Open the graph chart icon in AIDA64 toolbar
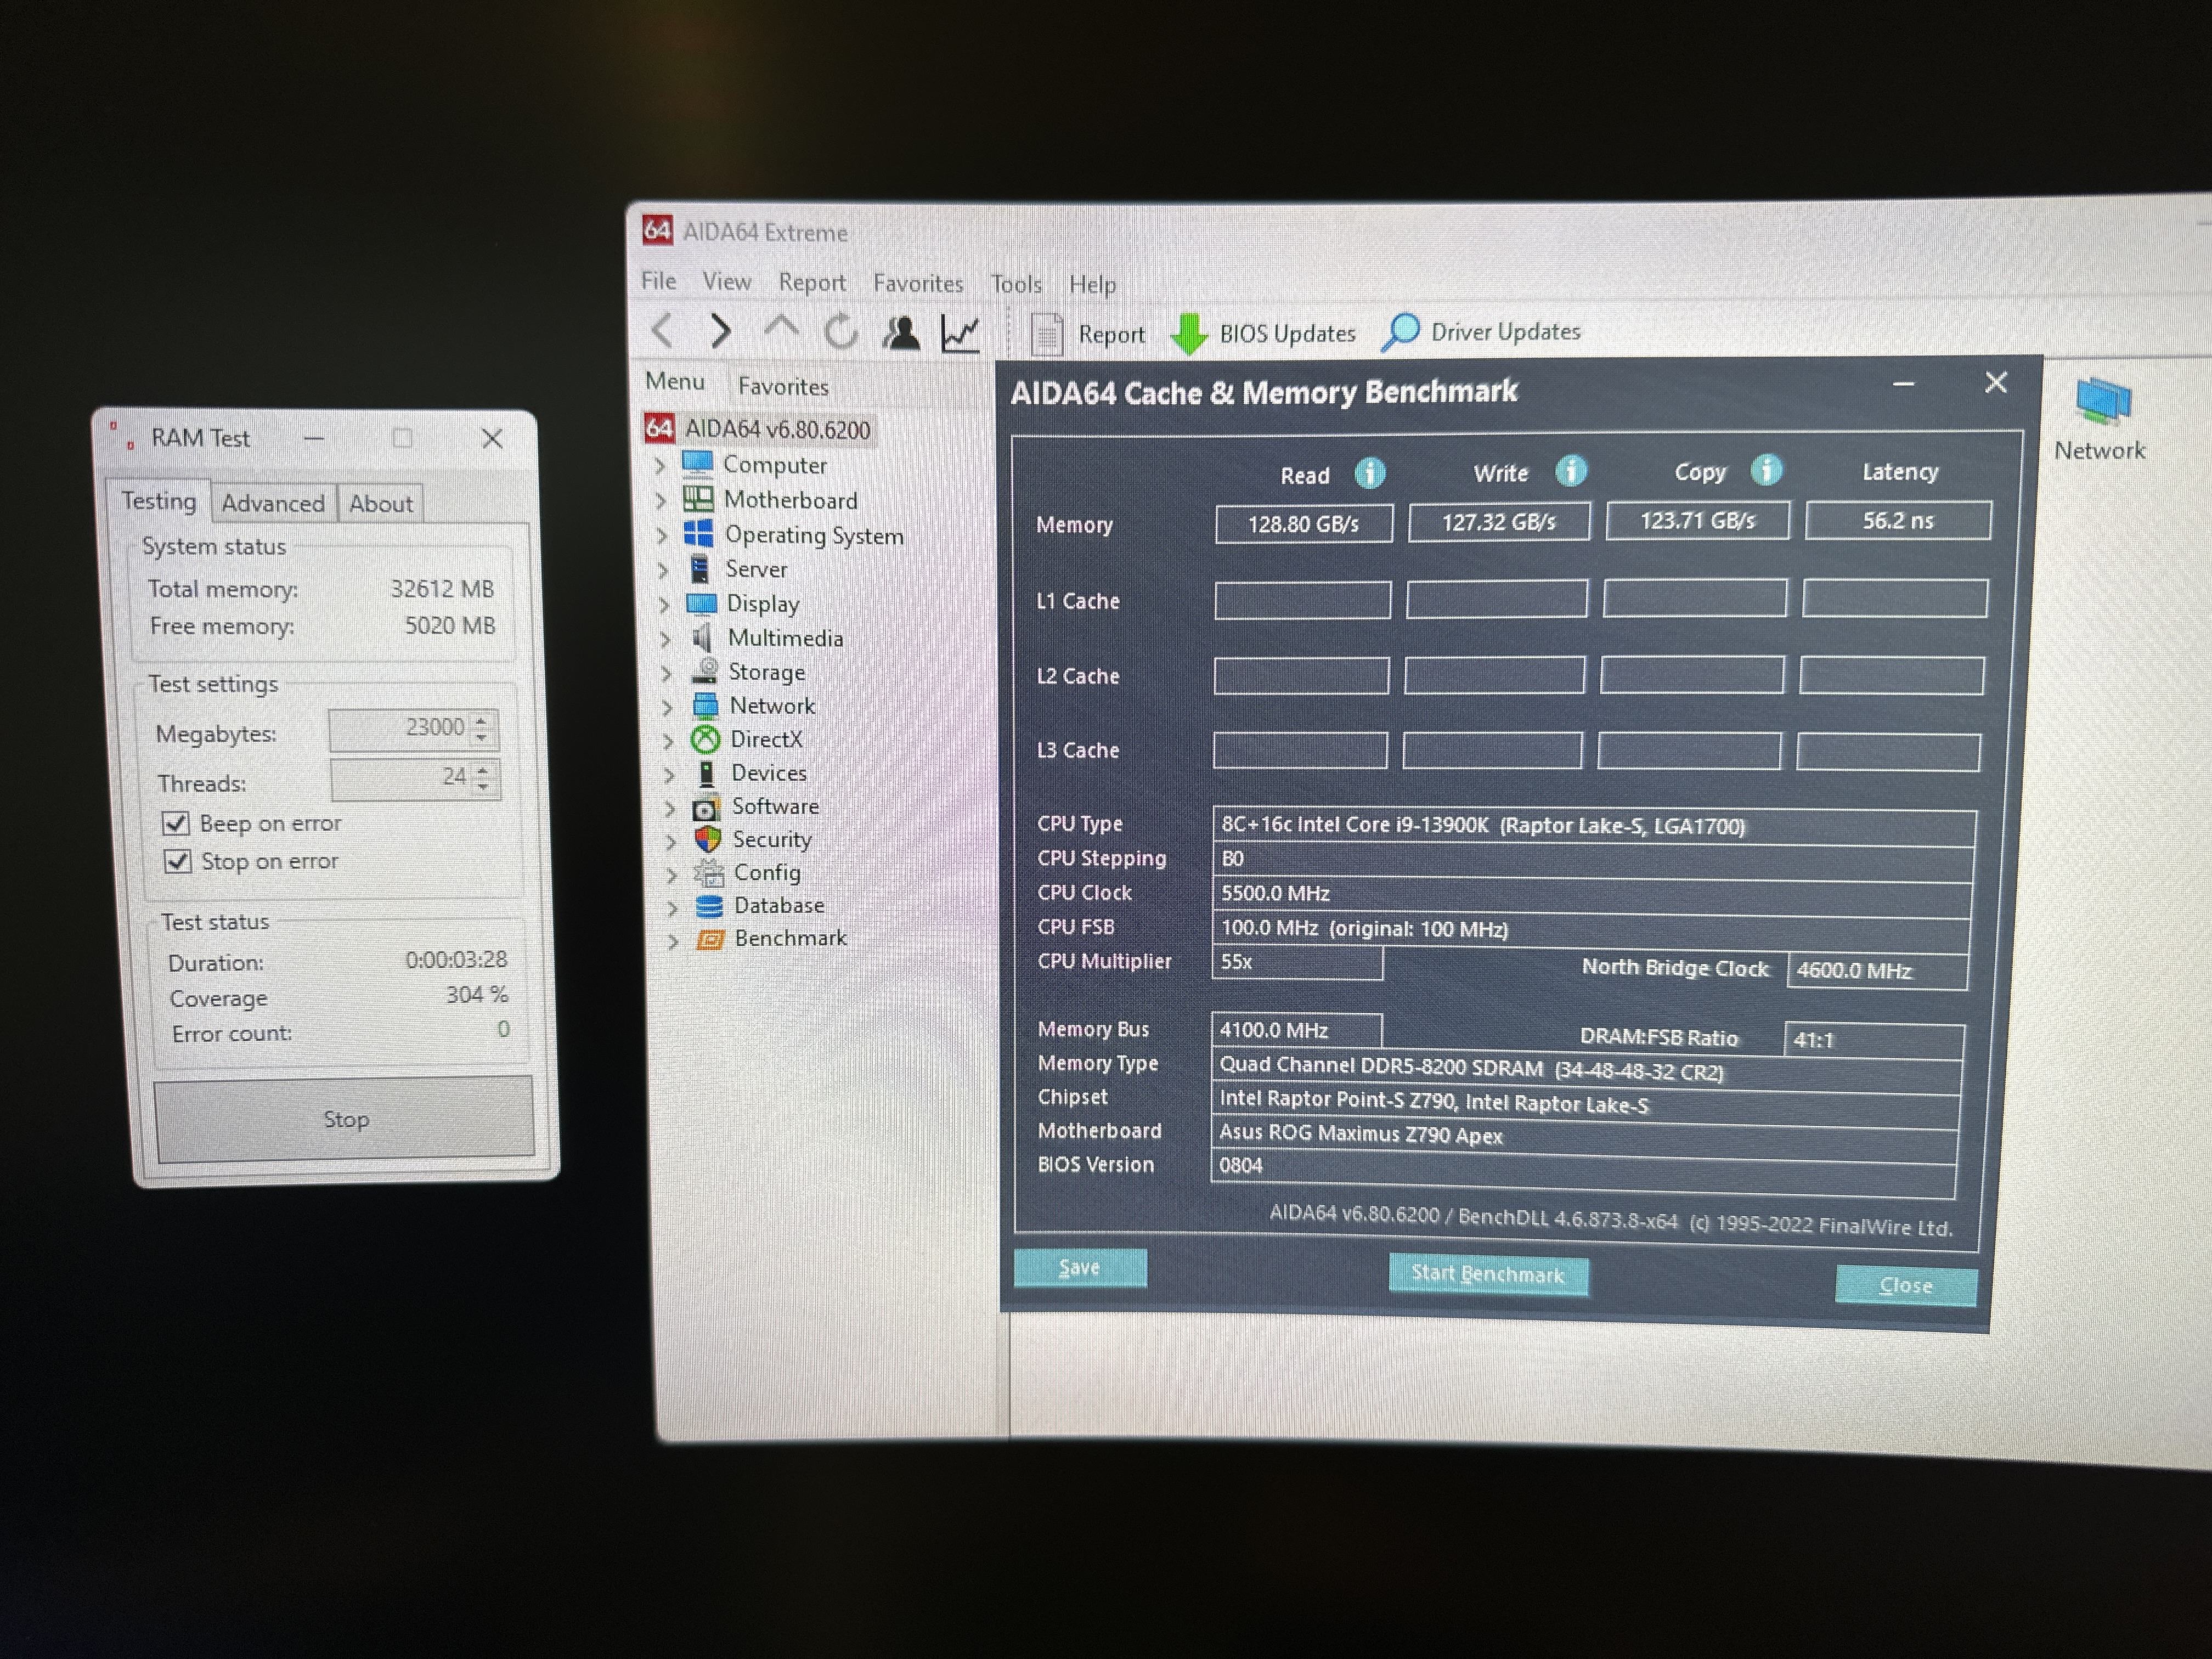 (x=960, y=333)
